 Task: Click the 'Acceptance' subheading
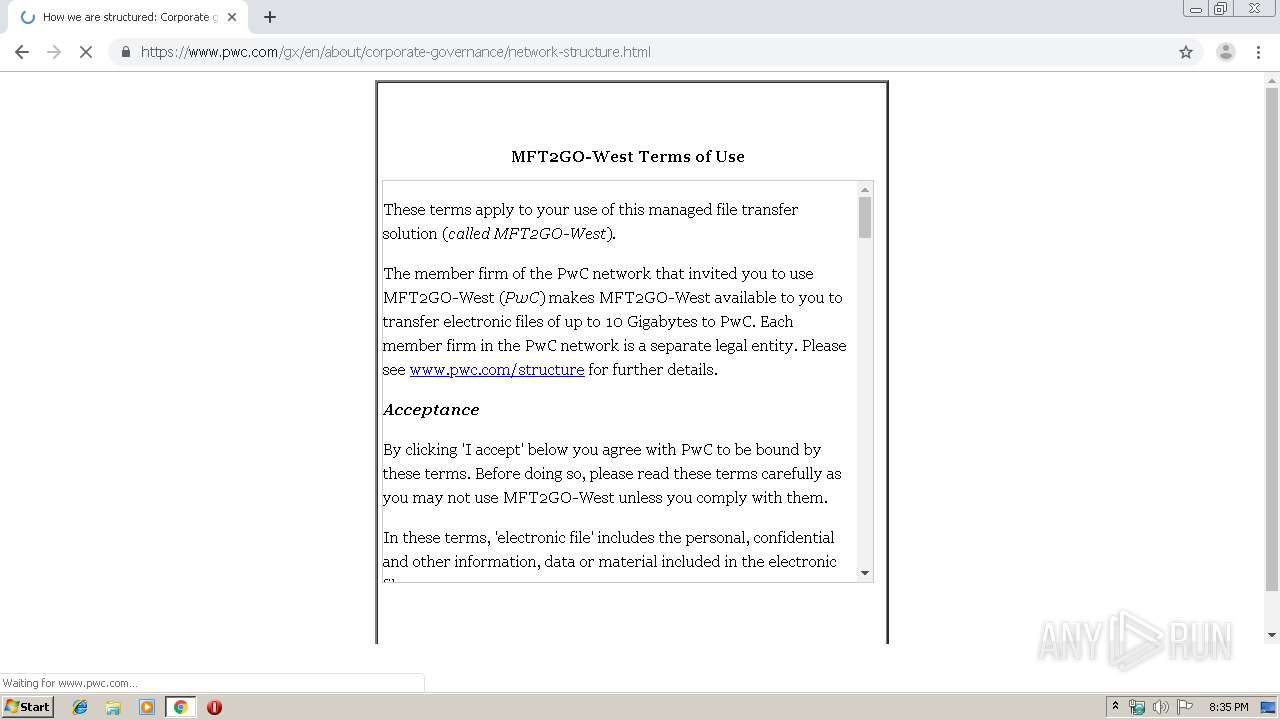click(431, 410)
